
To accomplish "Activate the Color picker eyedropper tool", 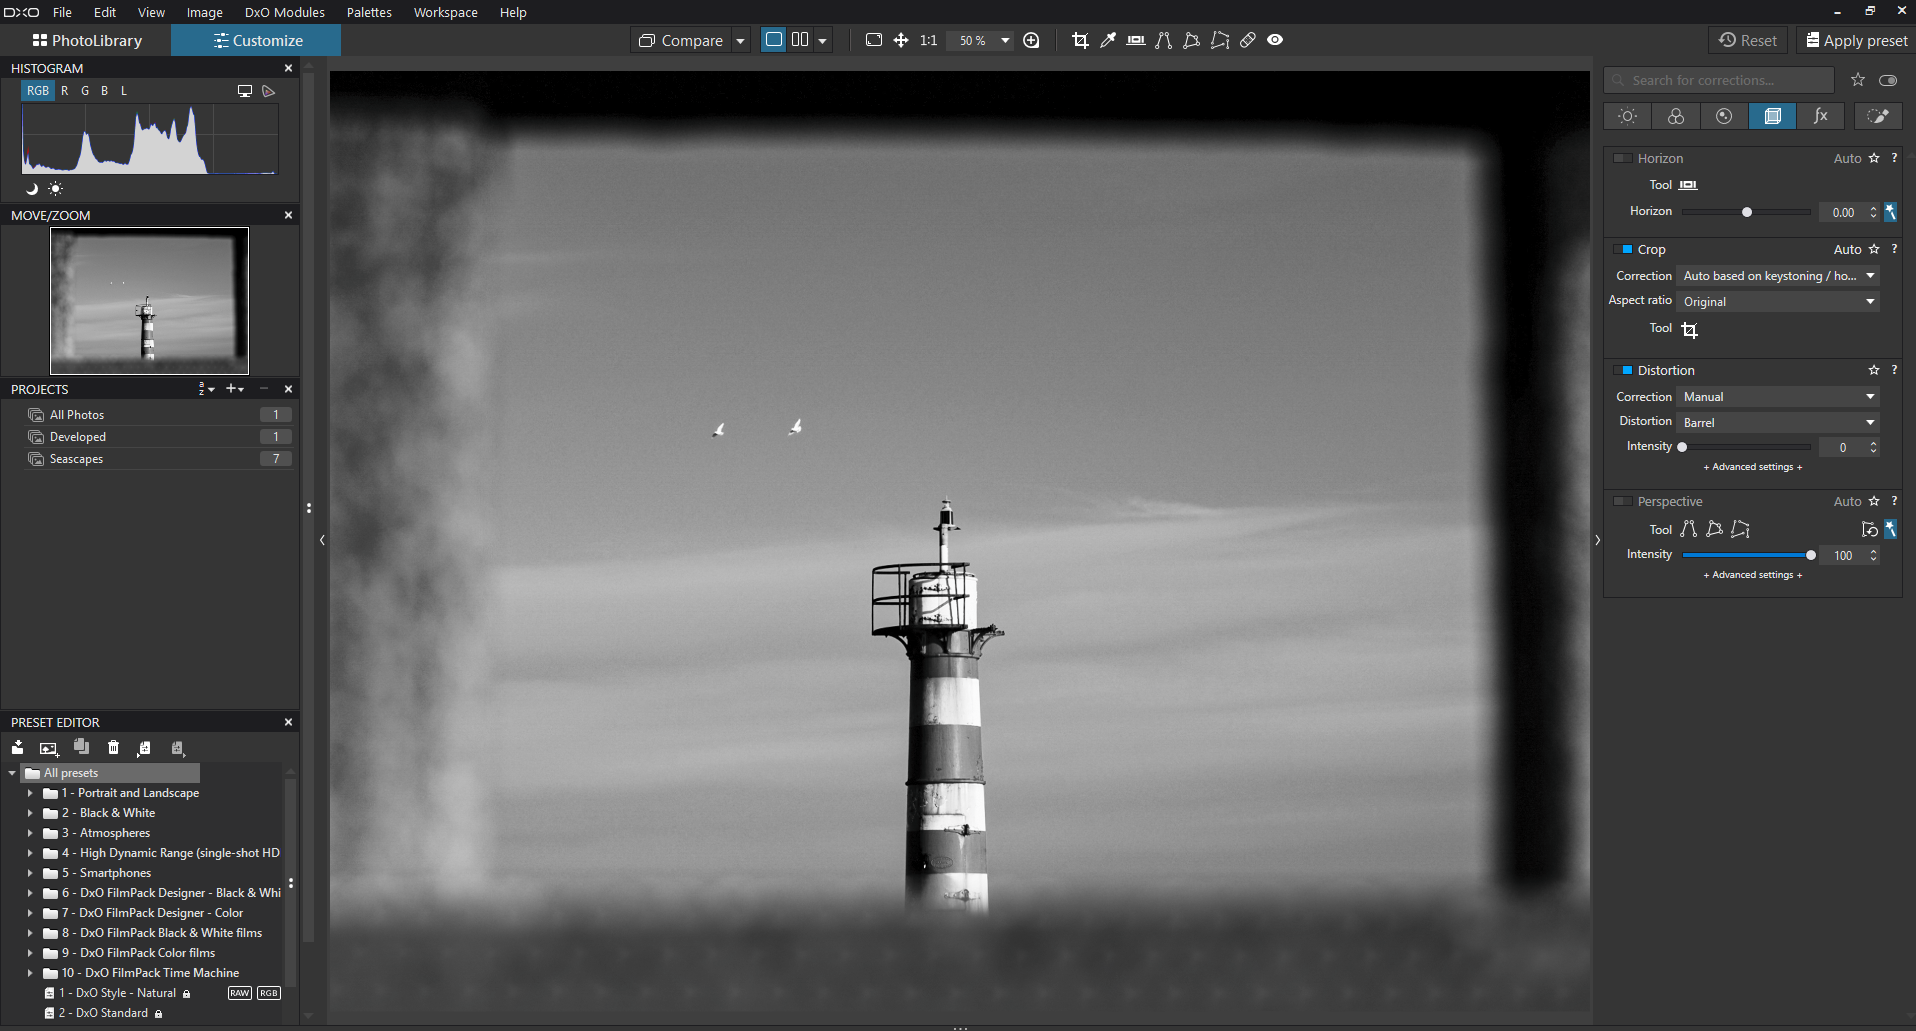I will click(x=1108, y=40).
